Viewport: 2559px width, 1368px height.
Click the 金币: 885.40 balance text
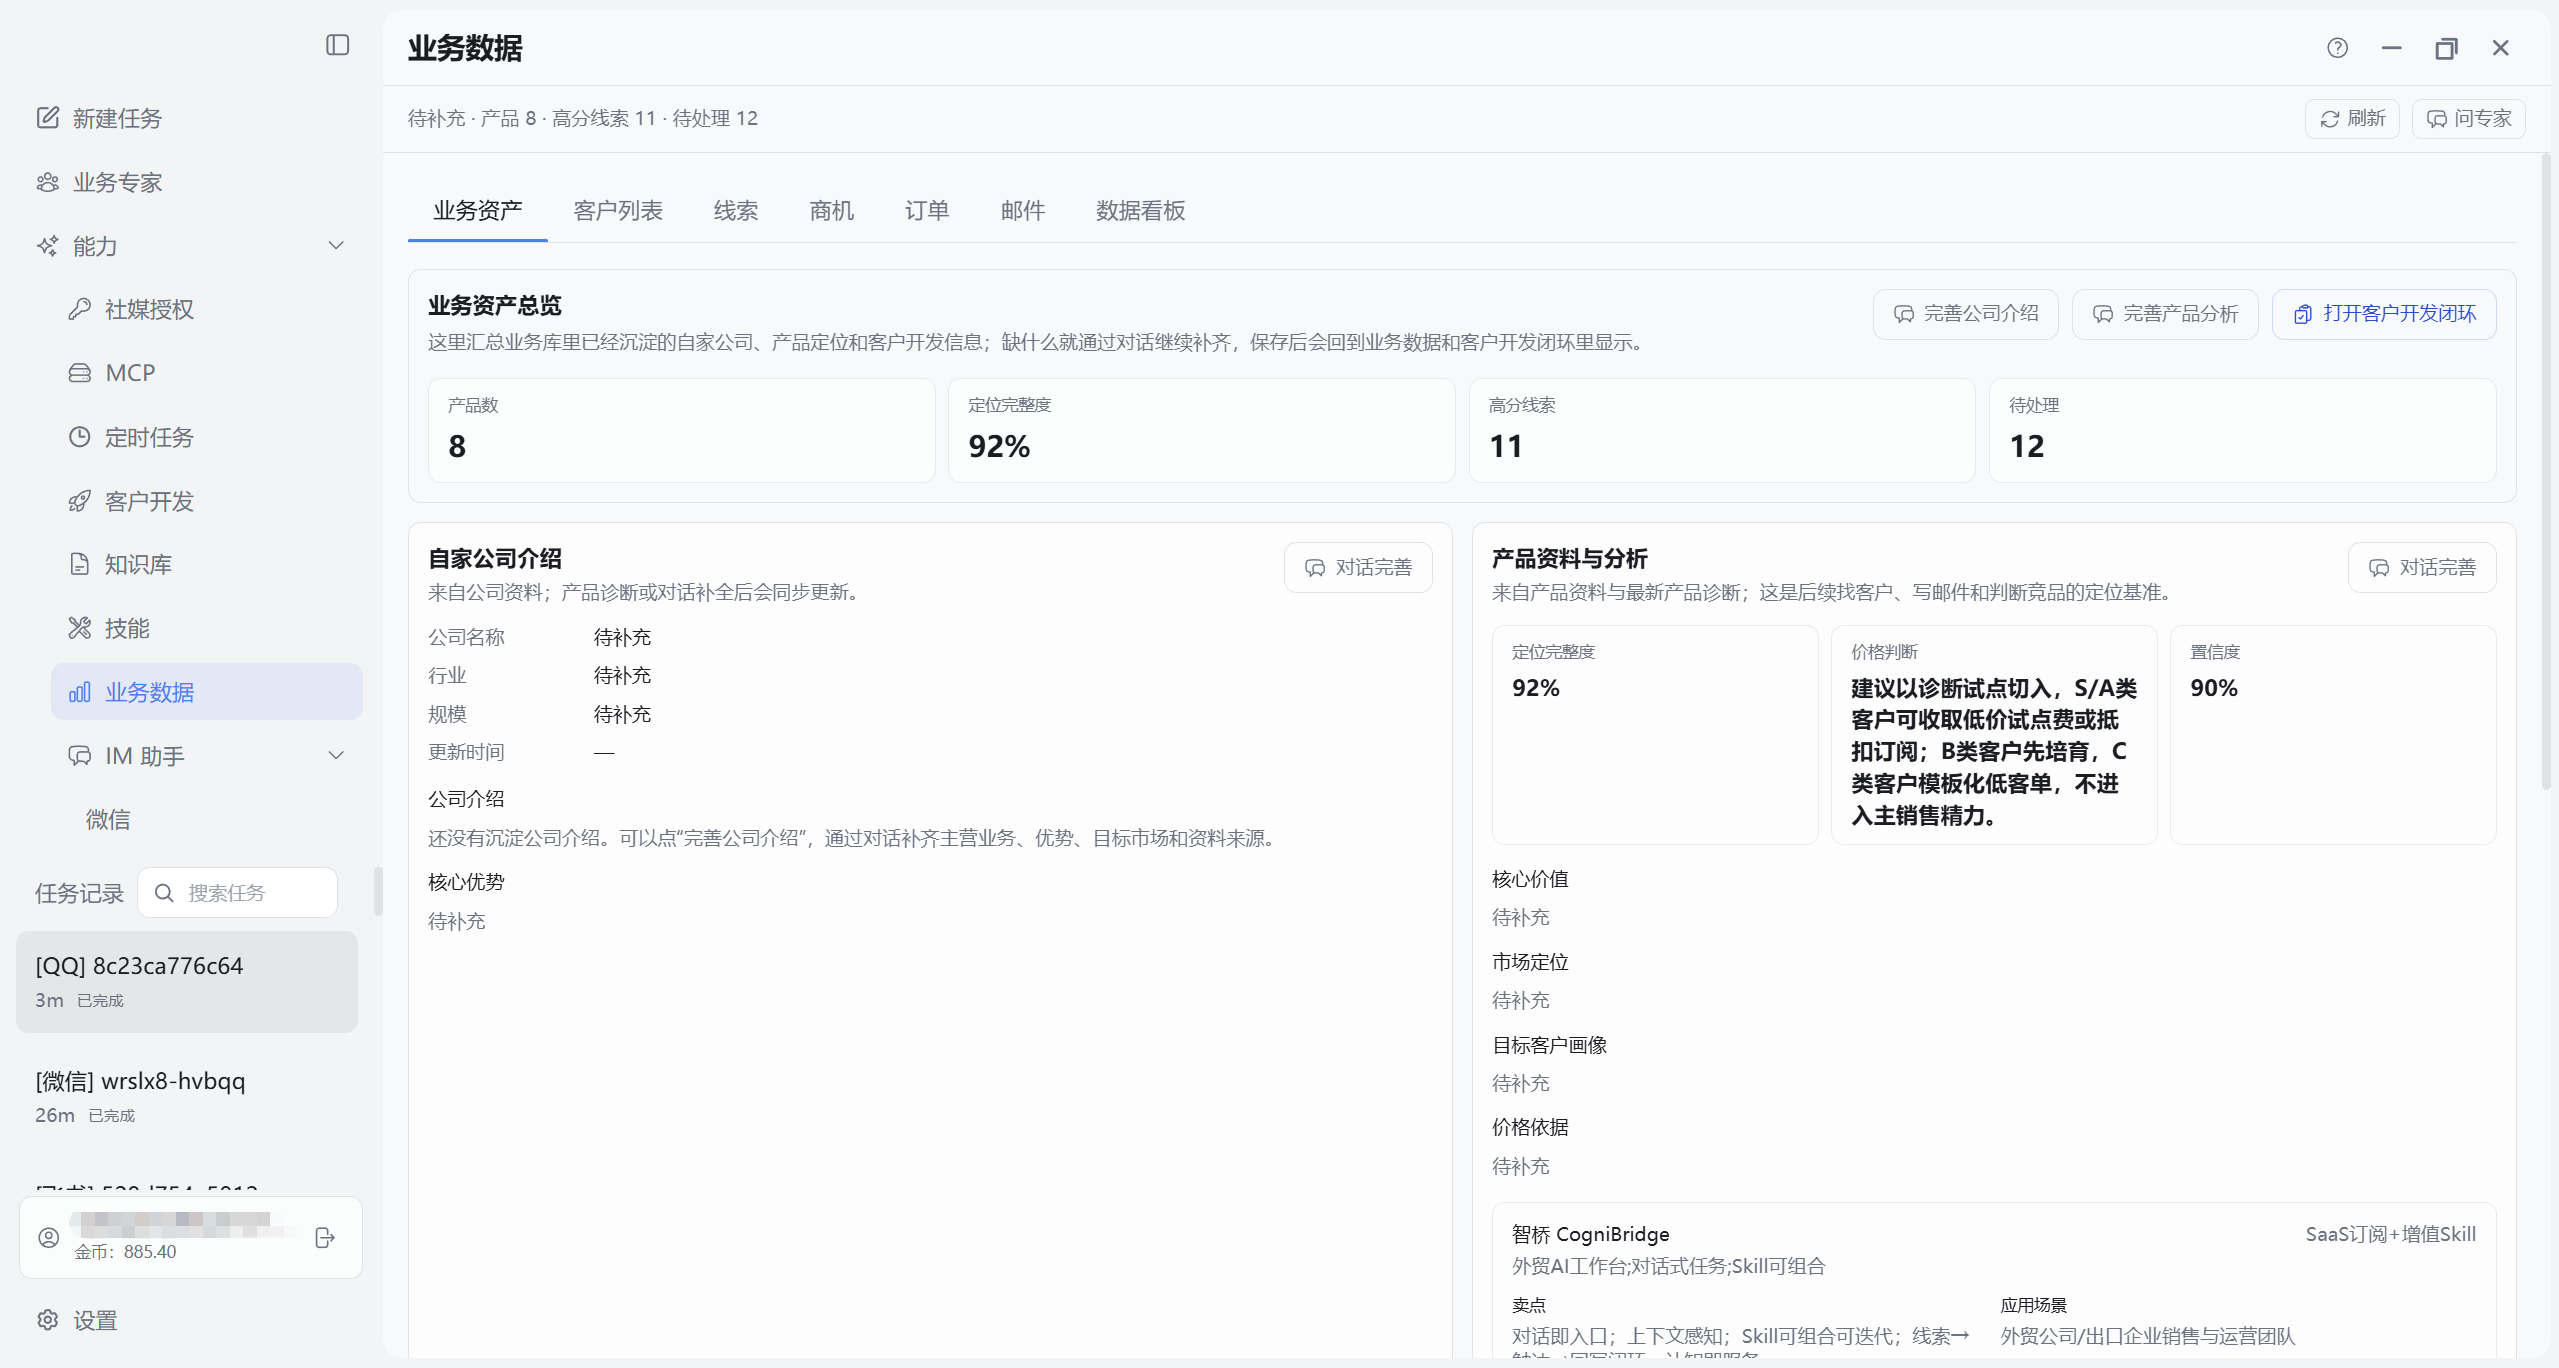pos(125,1252)
